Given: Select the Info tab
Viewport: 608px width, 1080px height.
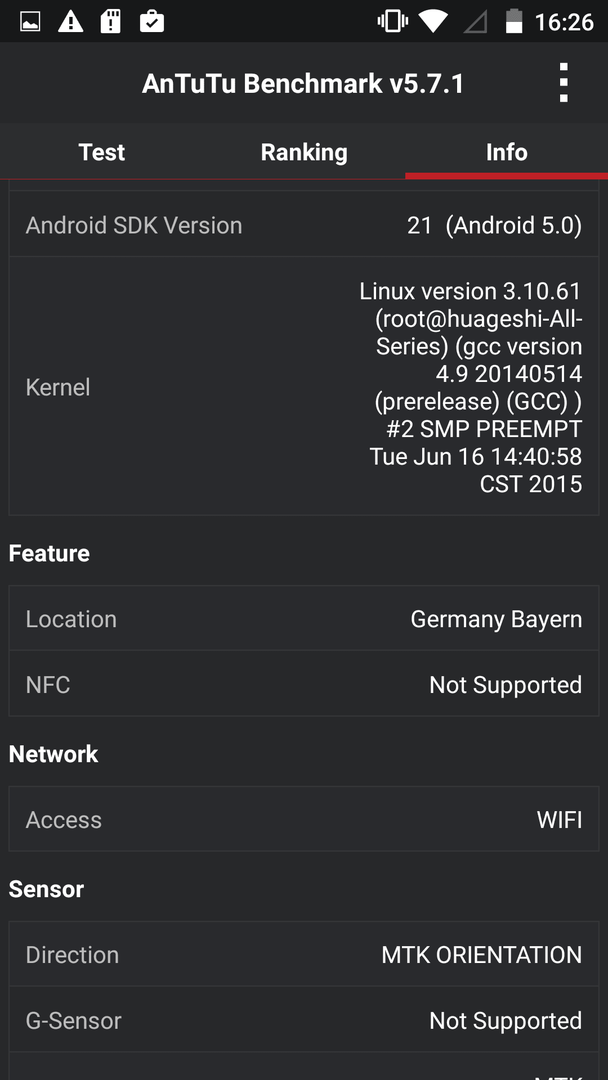Looking at the screenshot, I should (x=506, y=152).
